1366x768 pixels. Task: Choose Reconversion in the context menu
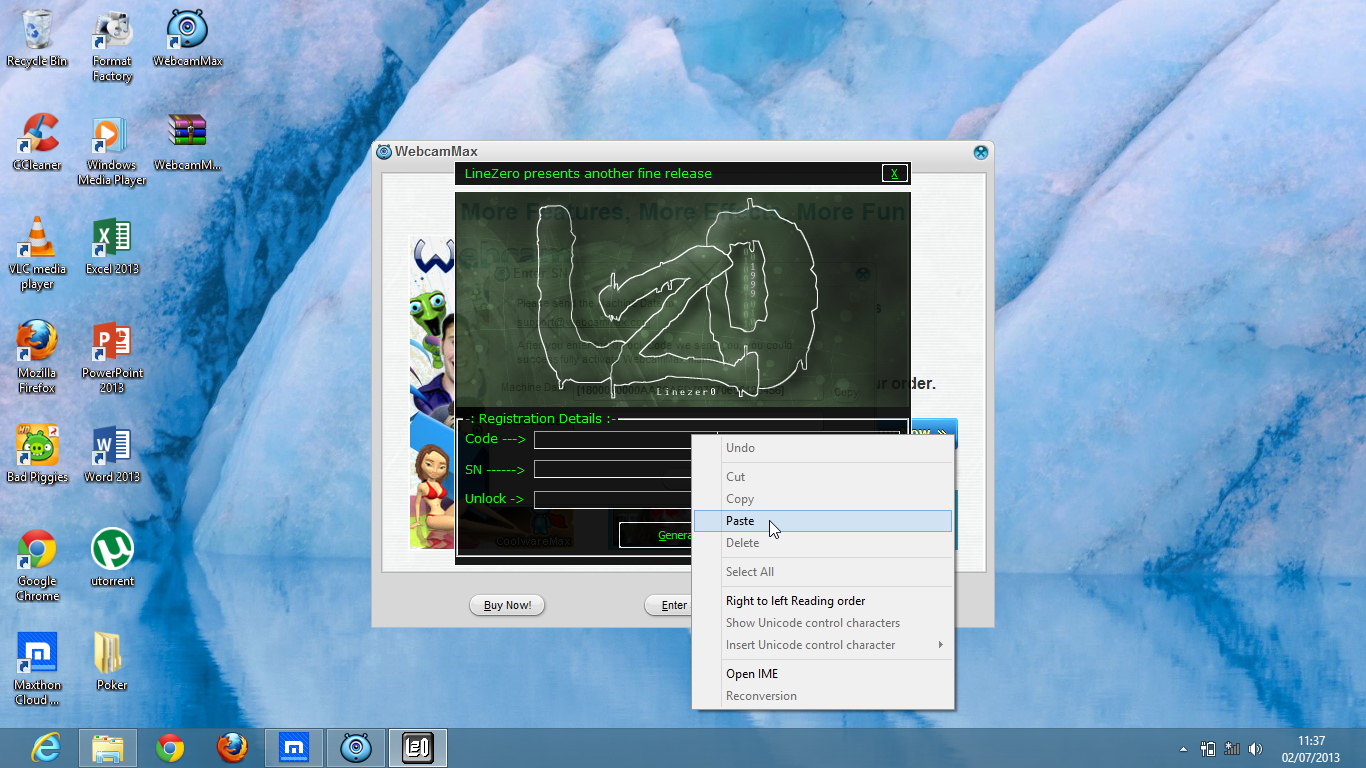click(x=823, y=696)
